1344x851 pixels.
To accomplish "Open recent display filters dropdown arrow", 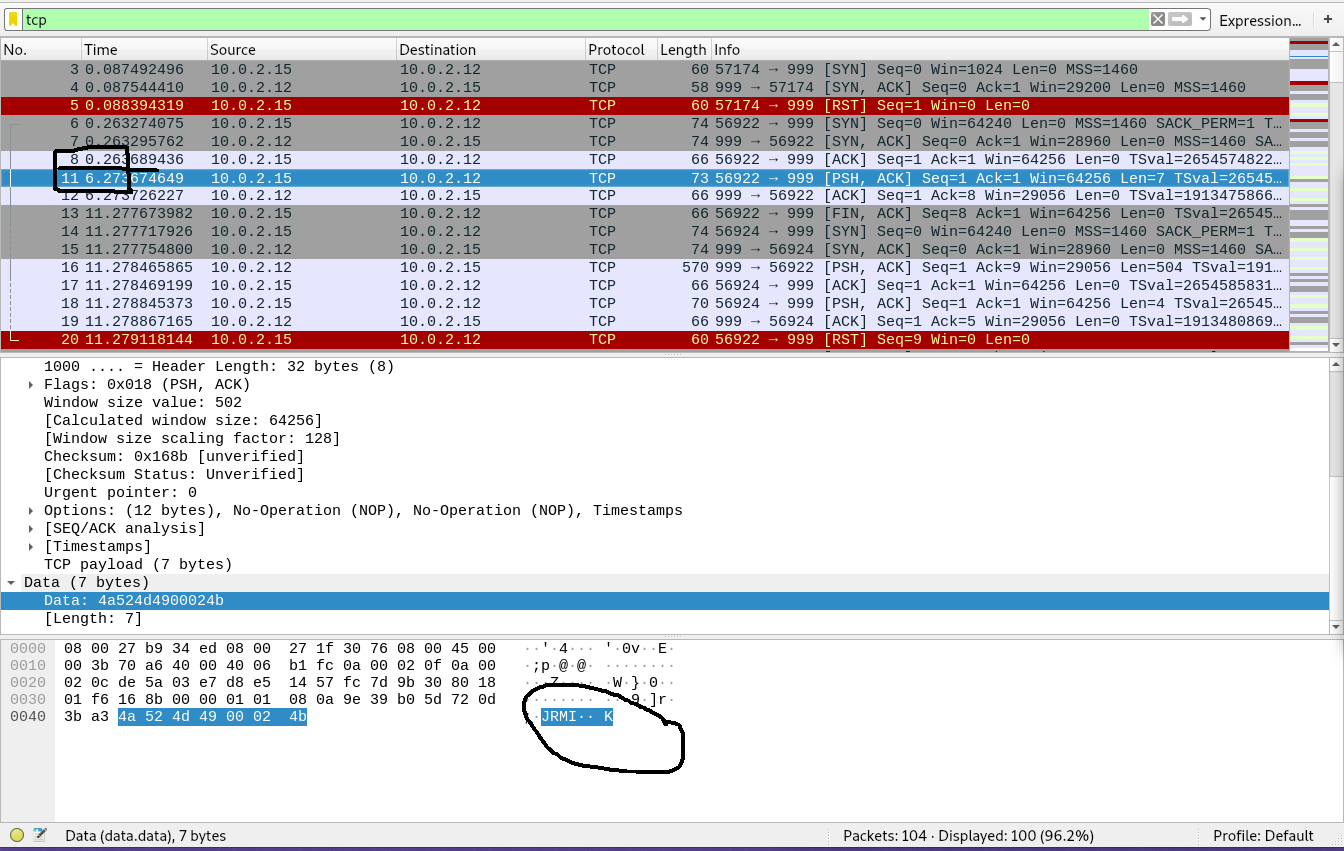I will click(x=1202, y=19).
